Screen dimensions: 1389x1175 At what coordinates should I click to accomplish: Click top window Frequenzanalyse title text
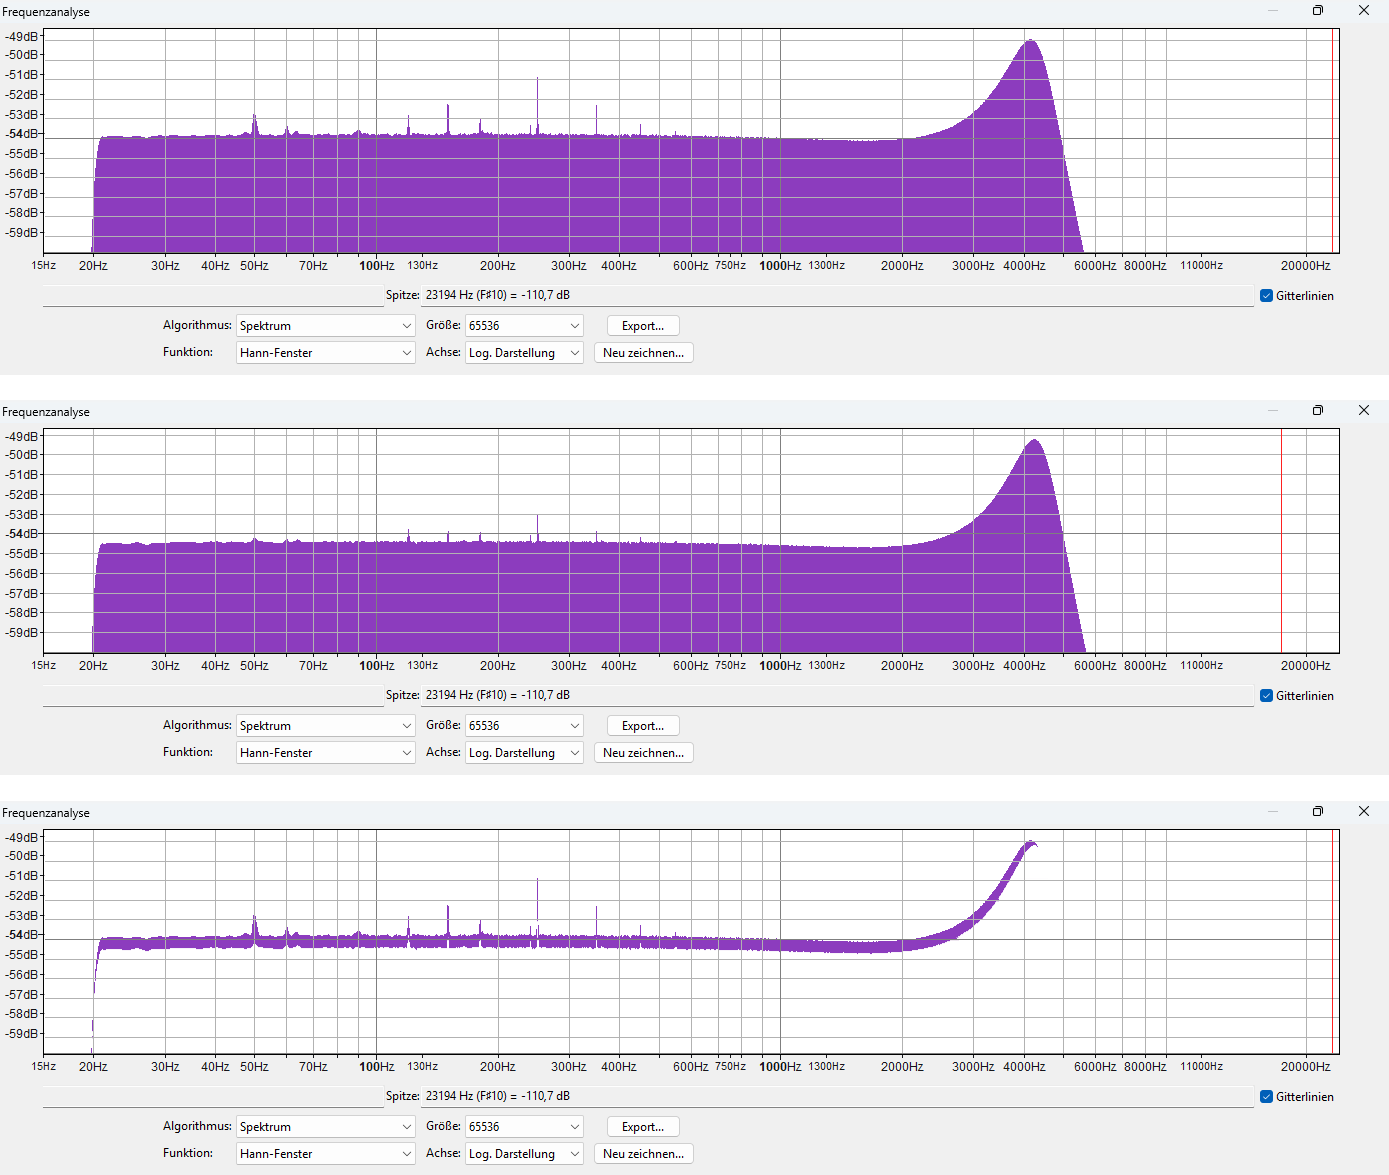46,12
